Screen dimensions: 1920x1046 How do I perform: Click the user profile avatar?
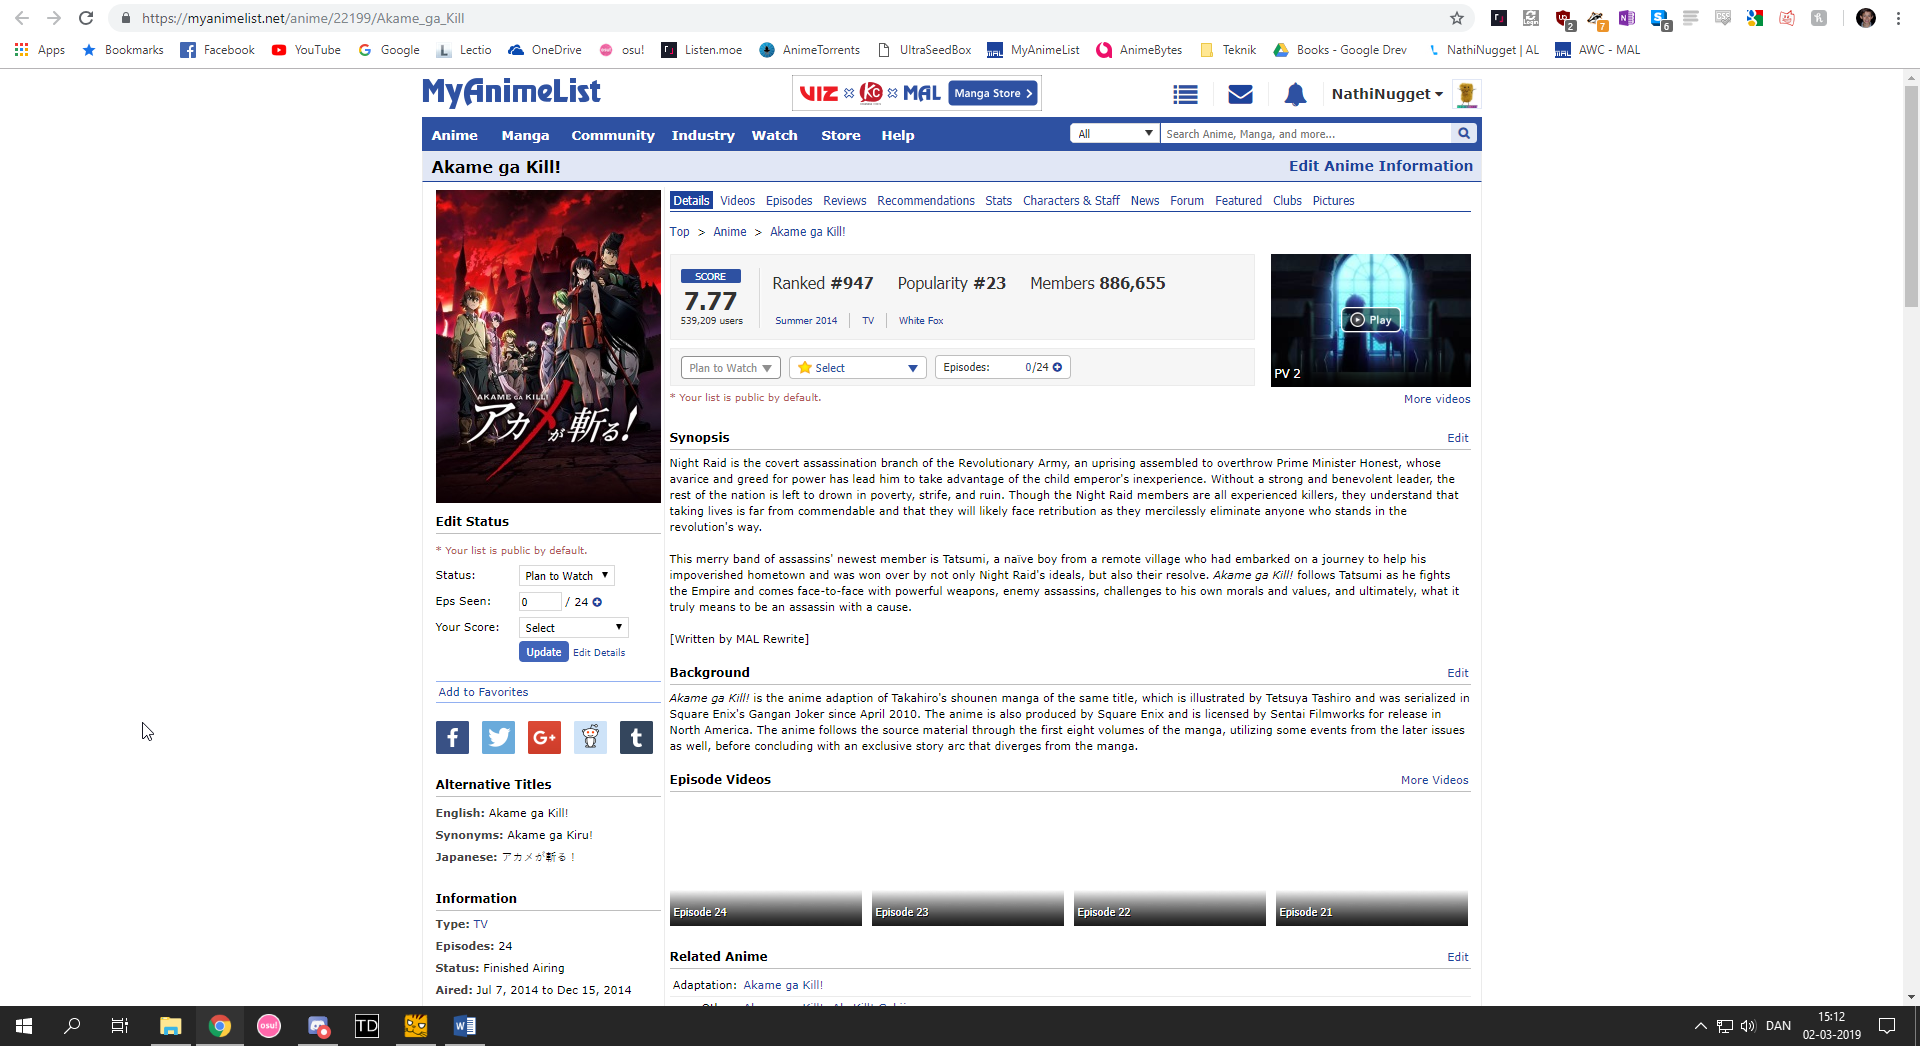pyautogui.click(x=1466, y=94)
